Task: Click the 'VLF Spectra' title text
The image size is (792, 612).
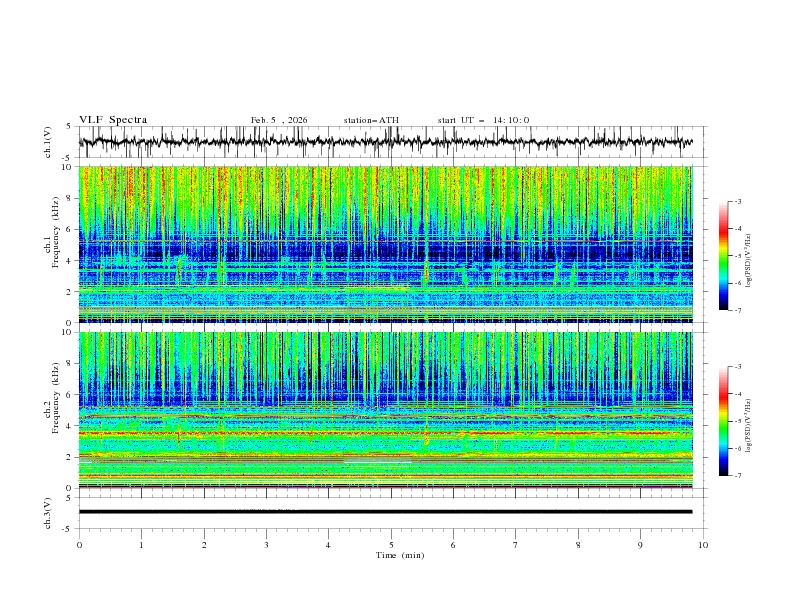Action: [x=113, y=120]
